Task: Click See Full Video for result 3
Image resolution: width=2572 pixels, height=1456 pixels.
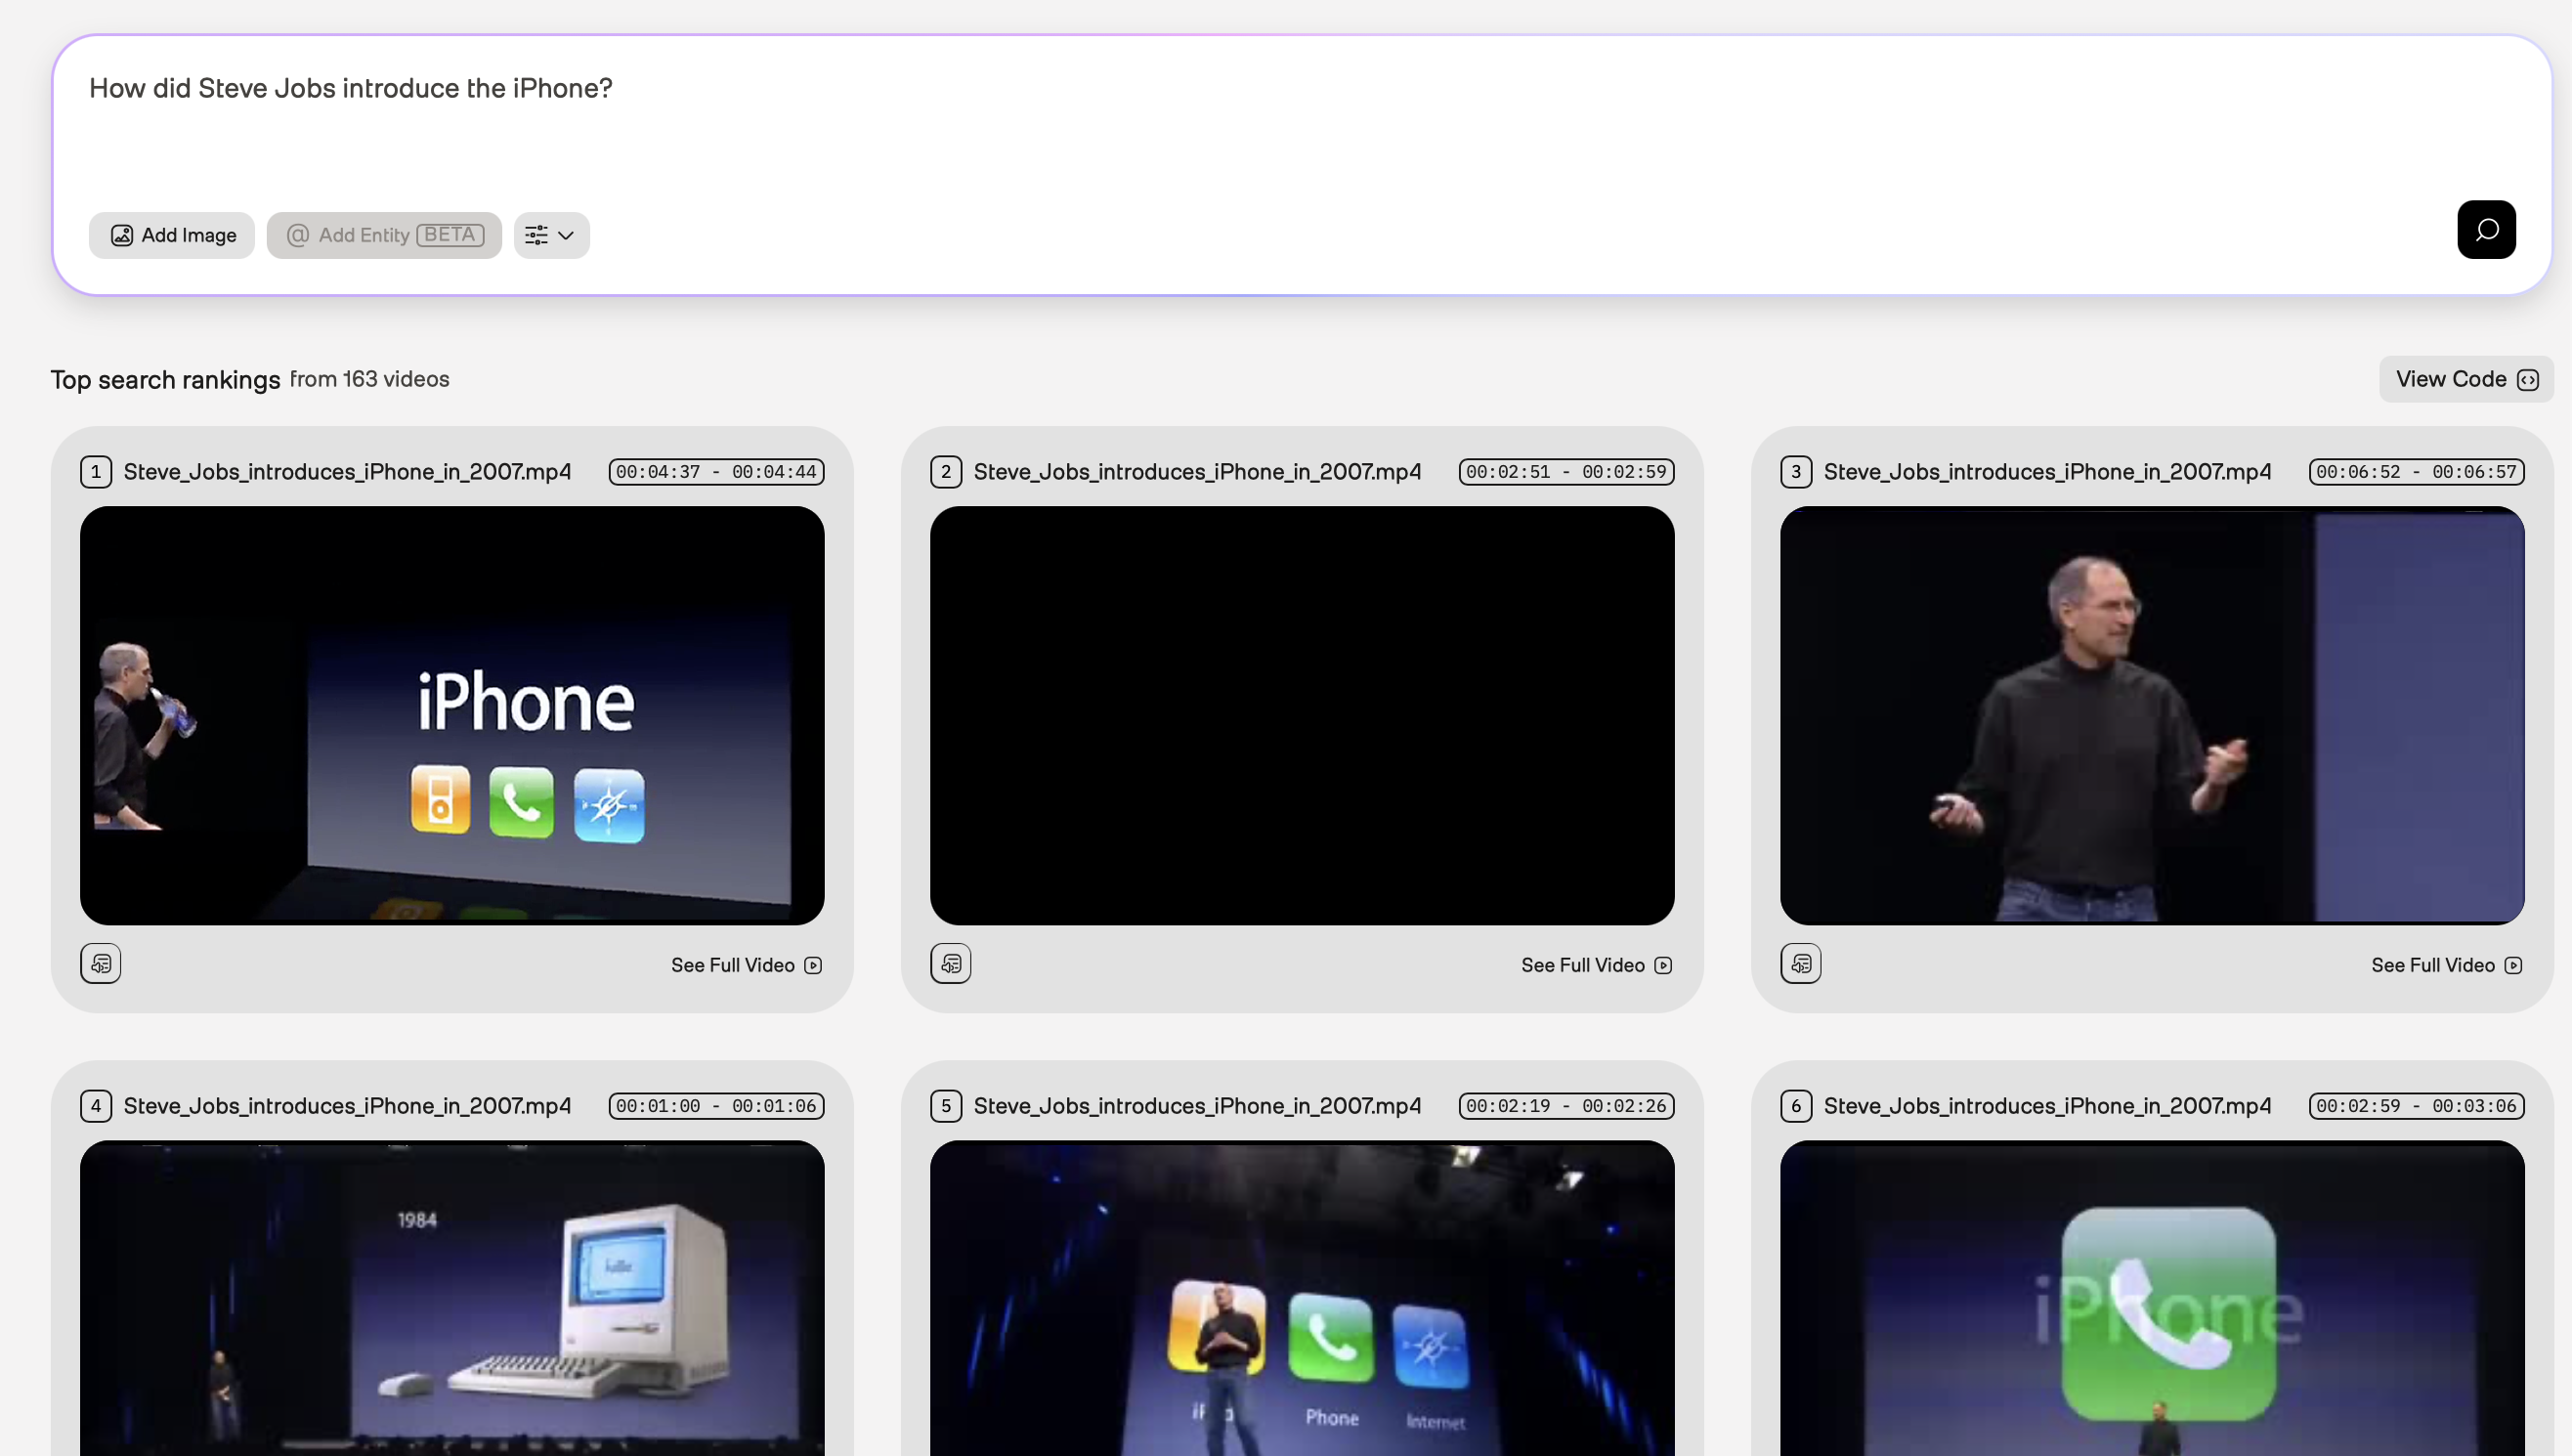Action: tap(2446, 965)
